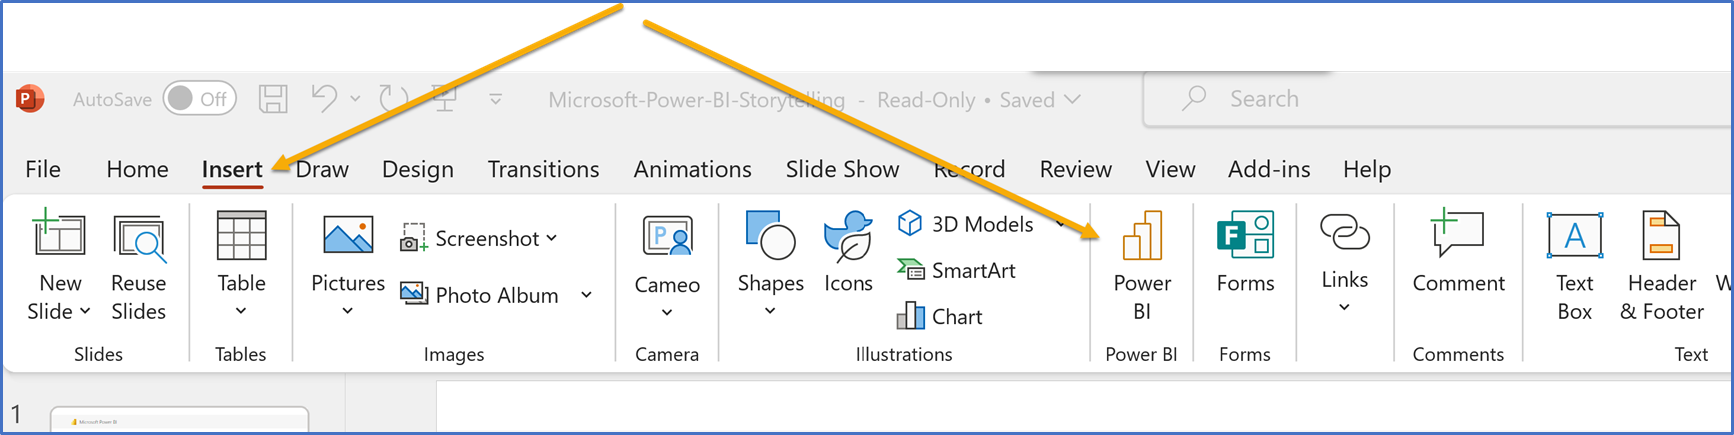The image size is (1734, 435).
Task: Insert a Chart
Action: coord(939,316)
